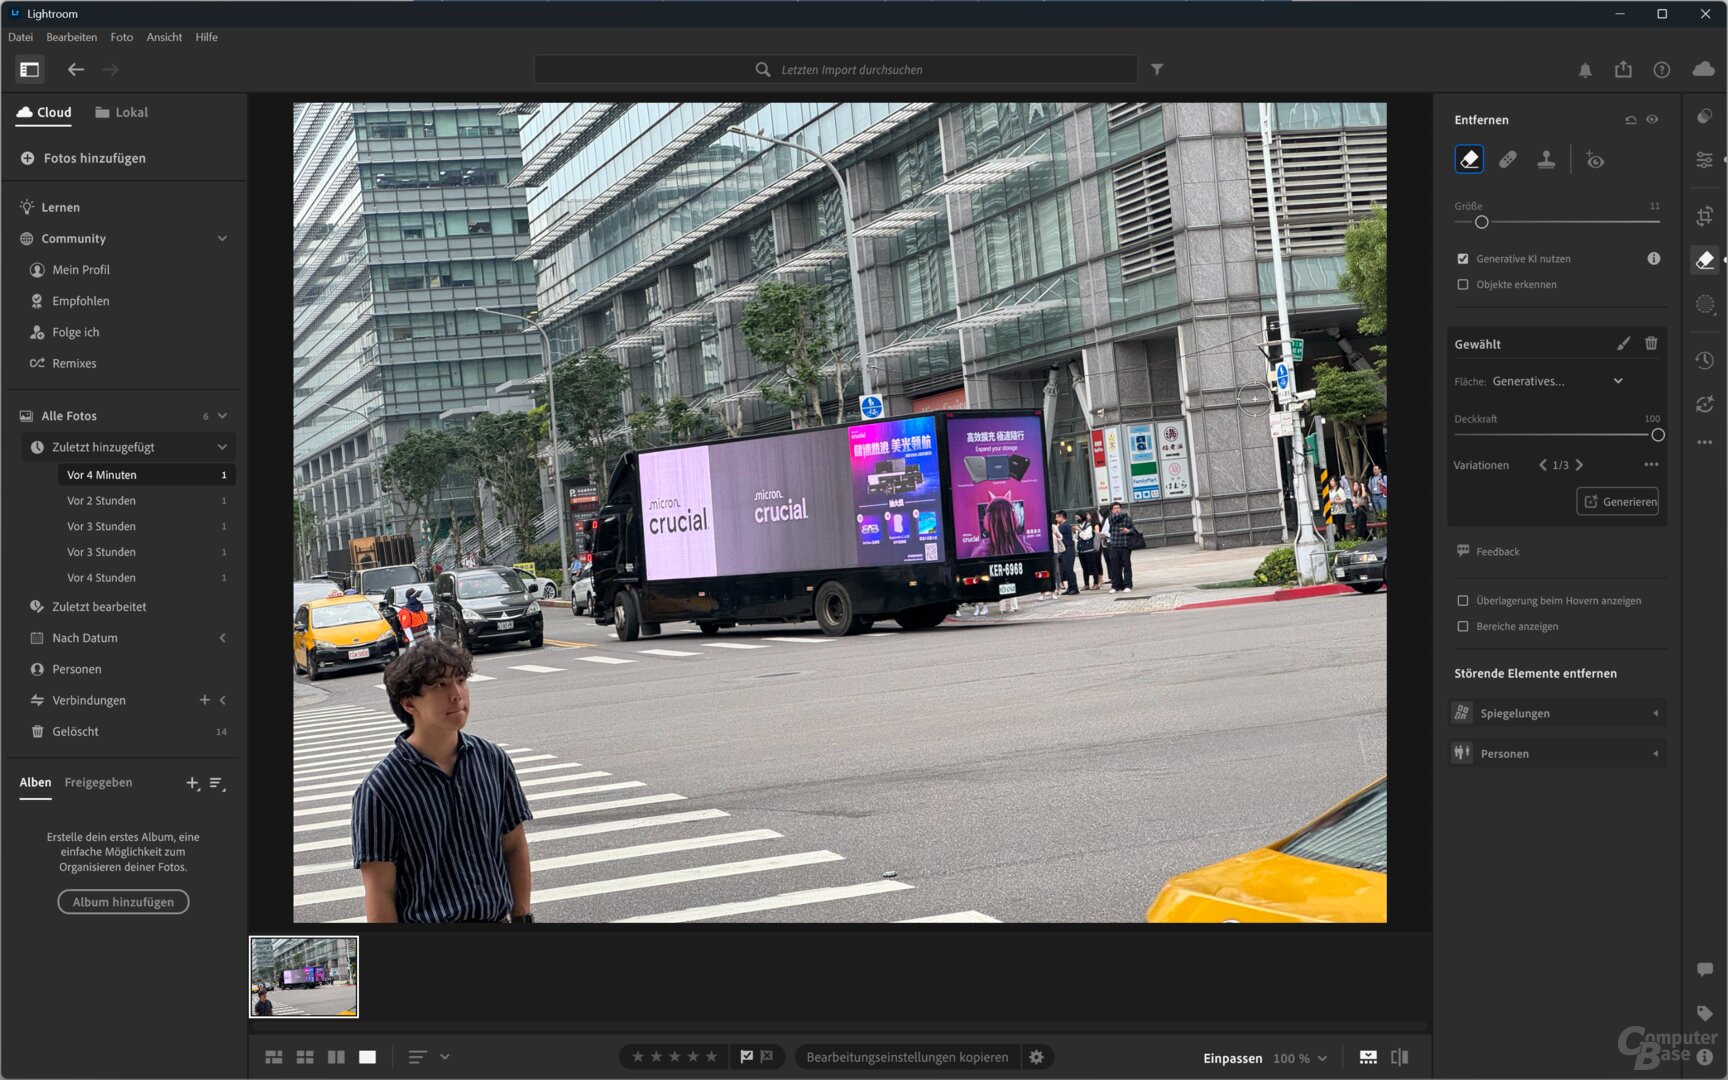Image resolution: width=1728 pixels, height=1080 pixels.
Task: Disable Generative KI nutzen checkbox
Action: coord(1463,259)
